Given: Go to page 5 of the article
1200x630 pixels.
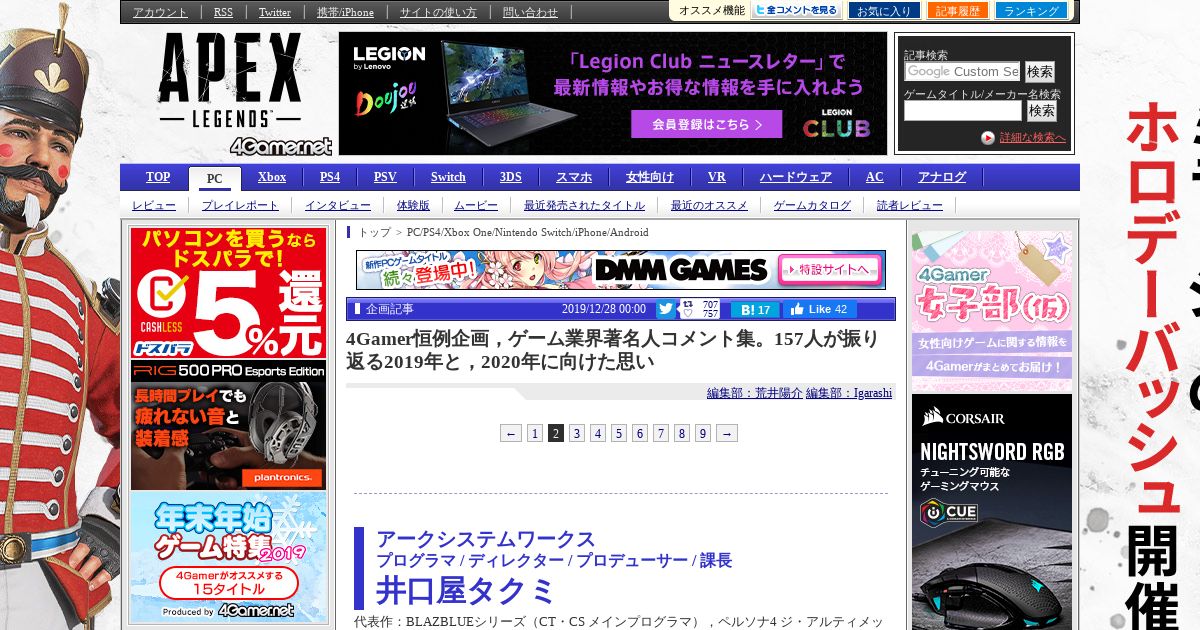Looking at the screenshot, I should pos(619,433).
